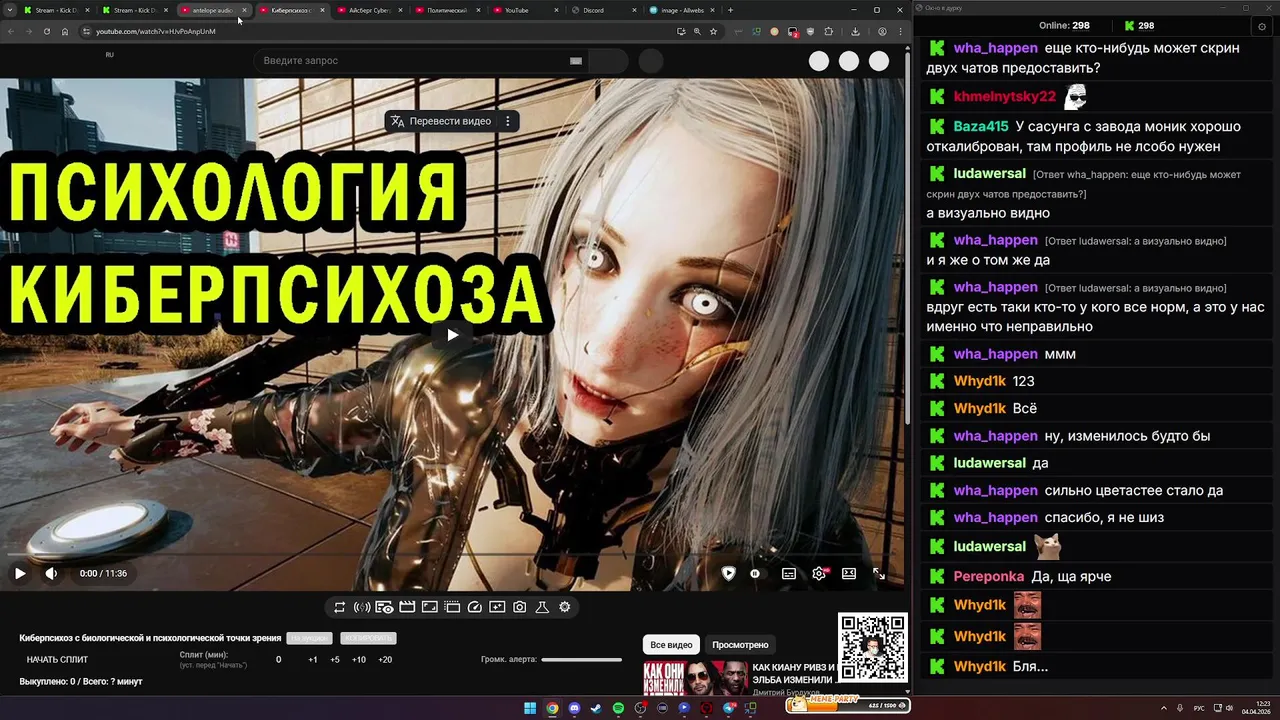Open the enhancer toolbar gear settings
This screenshot has height=720, width=1280.
coord(565,607)
